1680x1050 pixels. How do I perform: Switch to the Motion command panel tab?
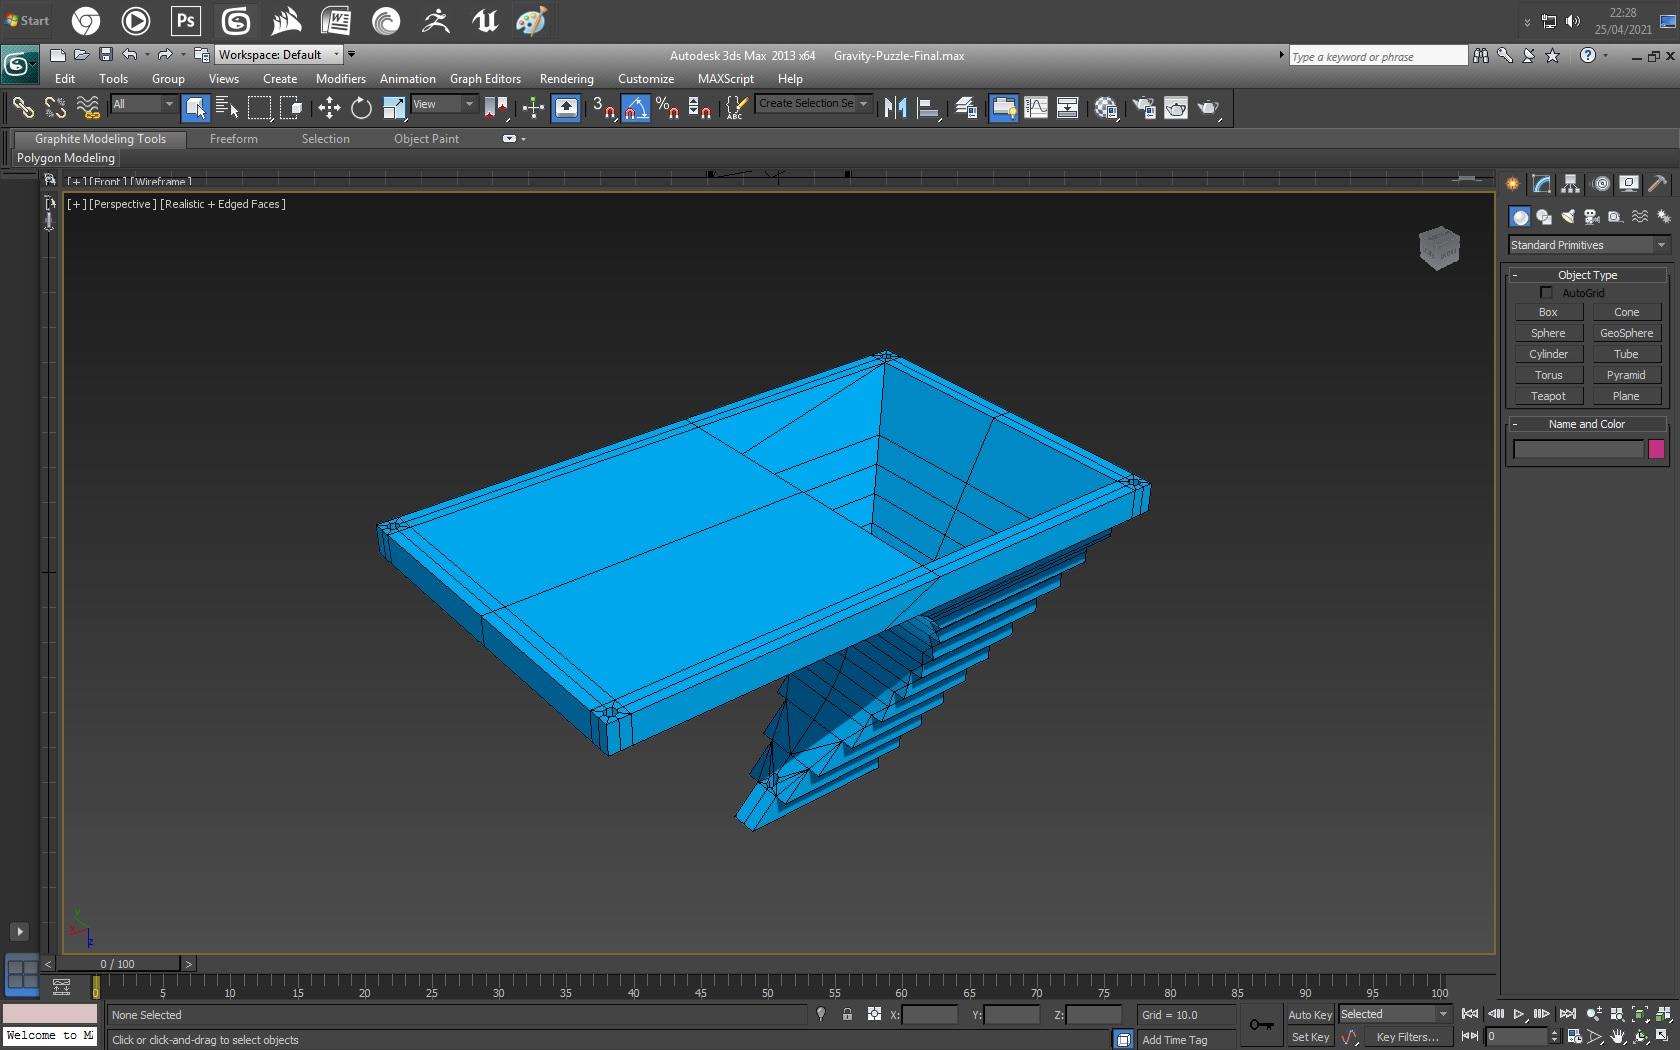click(x=1601, y=184)
